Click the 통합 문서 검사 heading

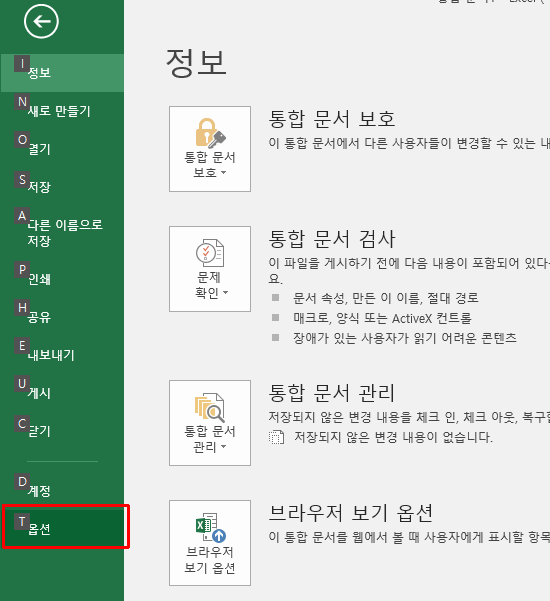pos(332,239)
